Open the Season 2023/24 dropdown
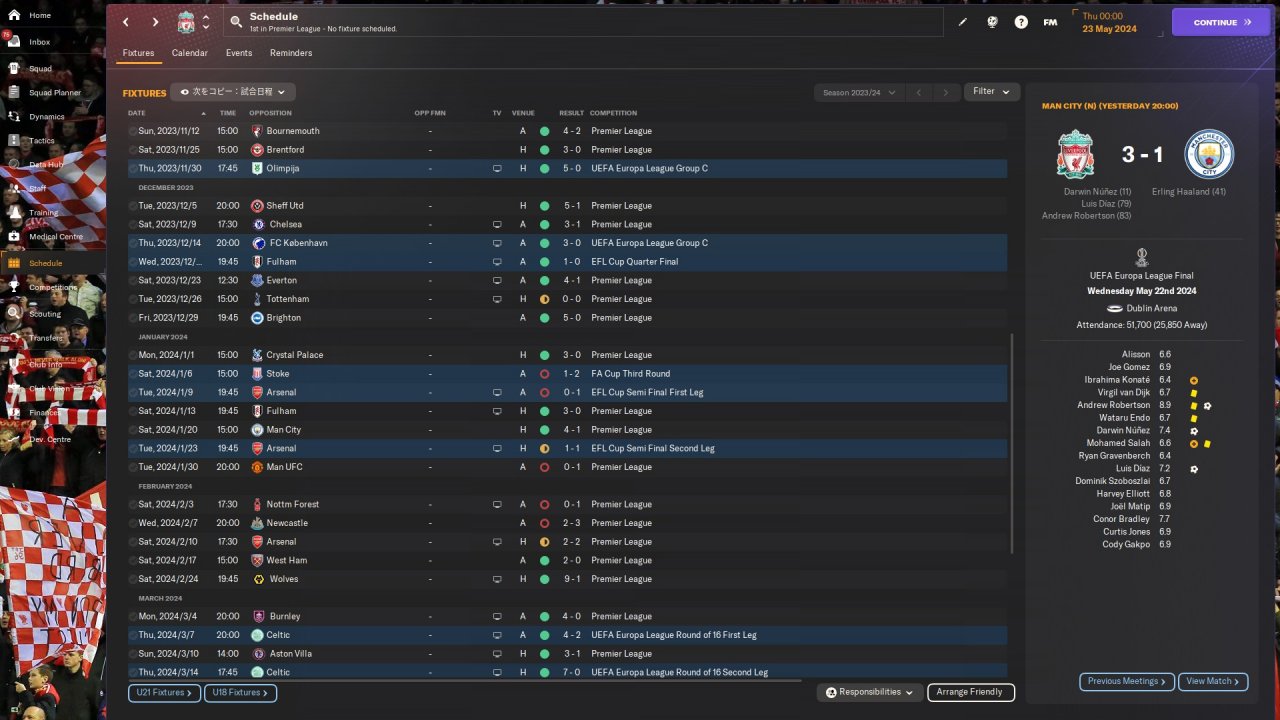 (859, 92)
